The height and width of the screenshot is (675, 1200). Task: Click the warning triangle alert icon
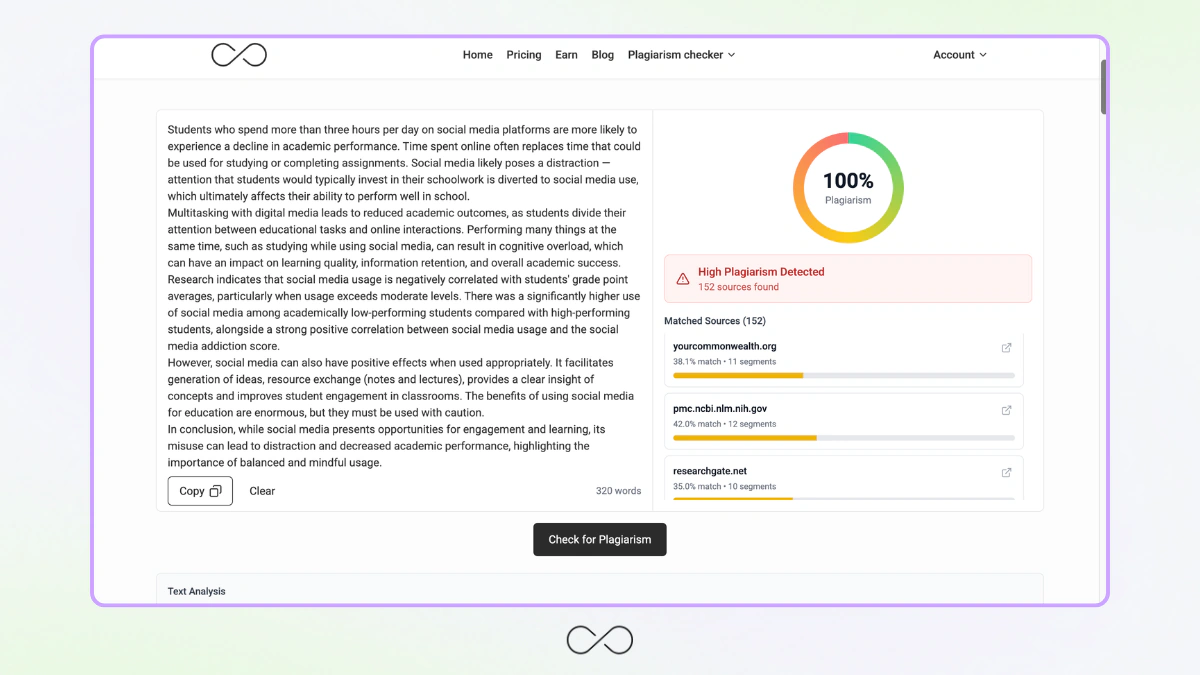pos(683,279)
